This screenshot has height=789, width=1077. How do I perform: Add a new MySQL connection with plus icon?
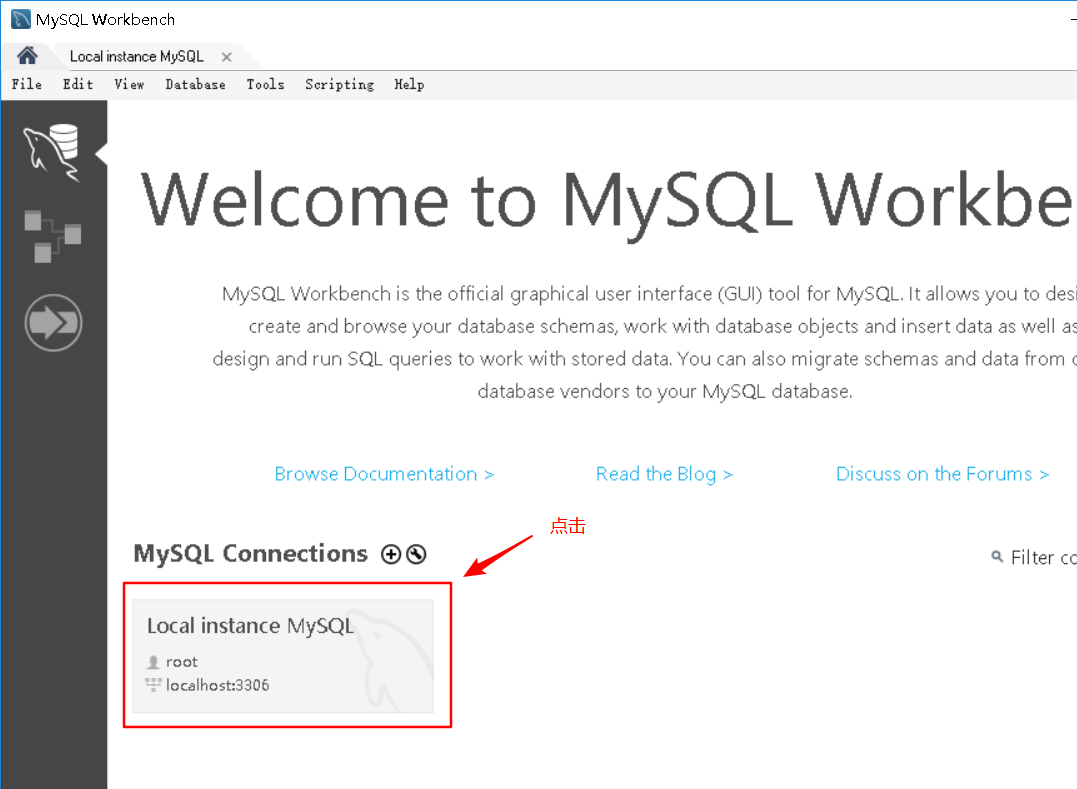point(391,553)
